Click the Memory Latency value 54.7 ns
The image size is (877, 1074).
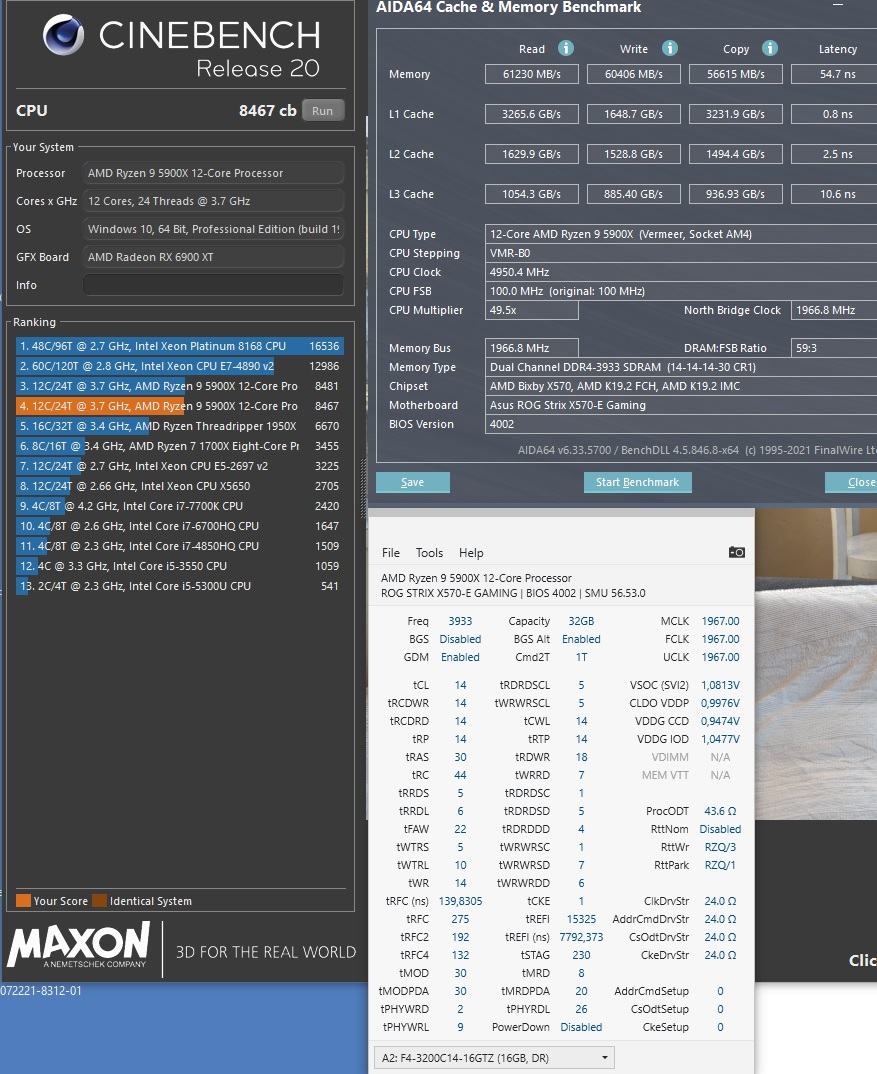point(835,74)
